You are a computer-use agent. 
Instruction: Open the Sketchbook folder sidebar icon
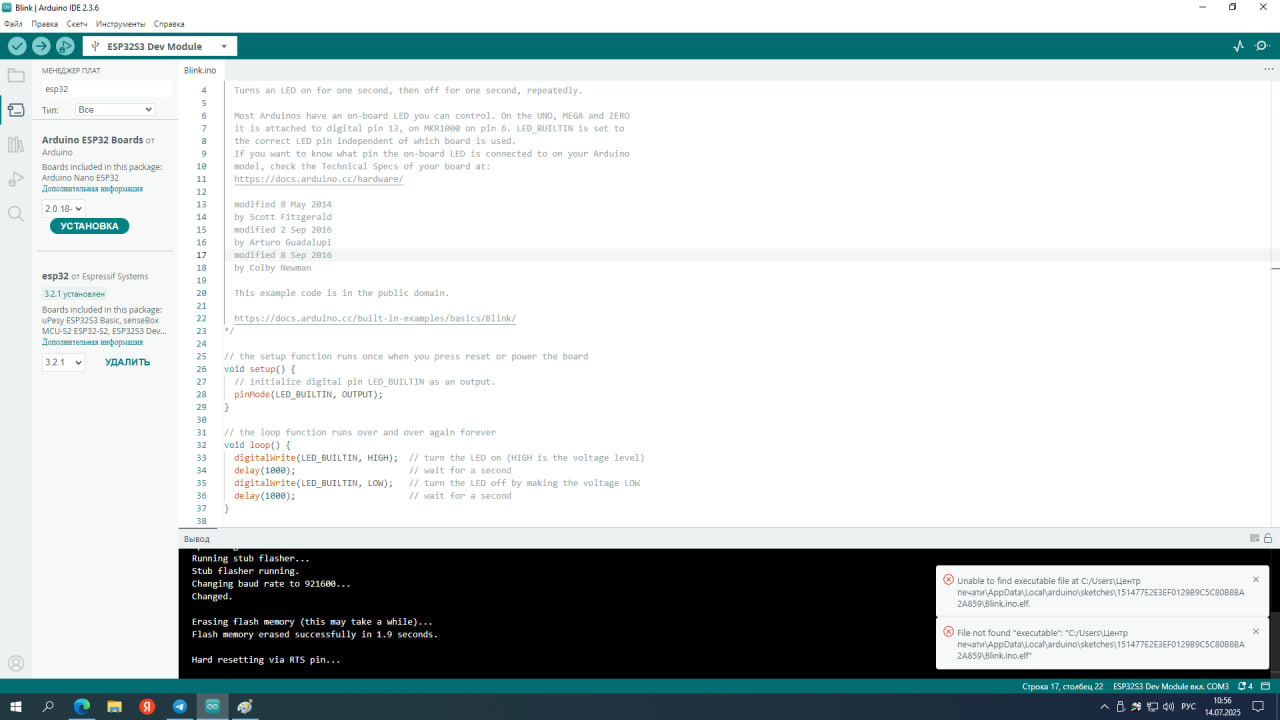tap(16, 75)
